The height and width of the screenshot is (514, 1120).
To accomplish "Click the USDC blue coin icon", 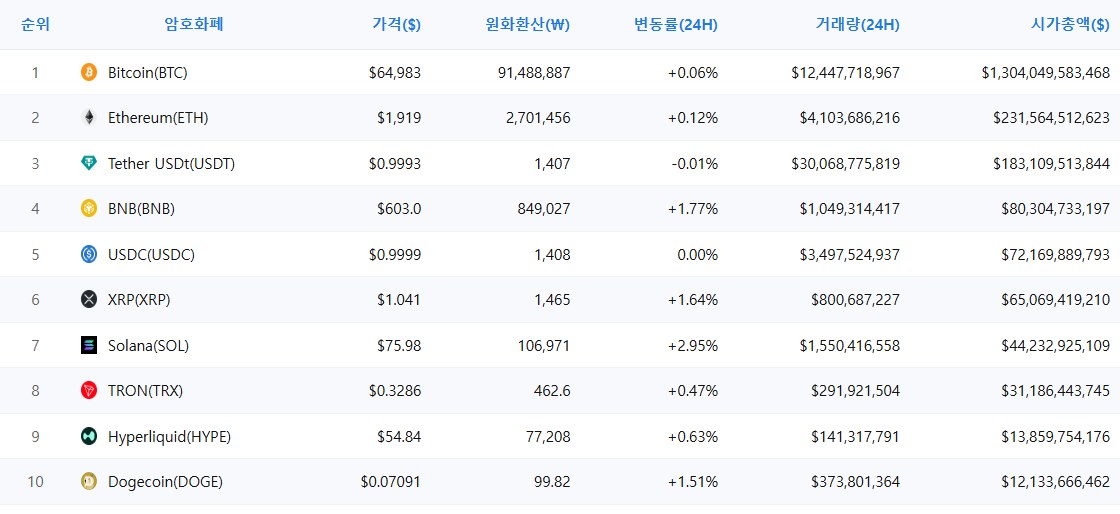I will 89,254.
